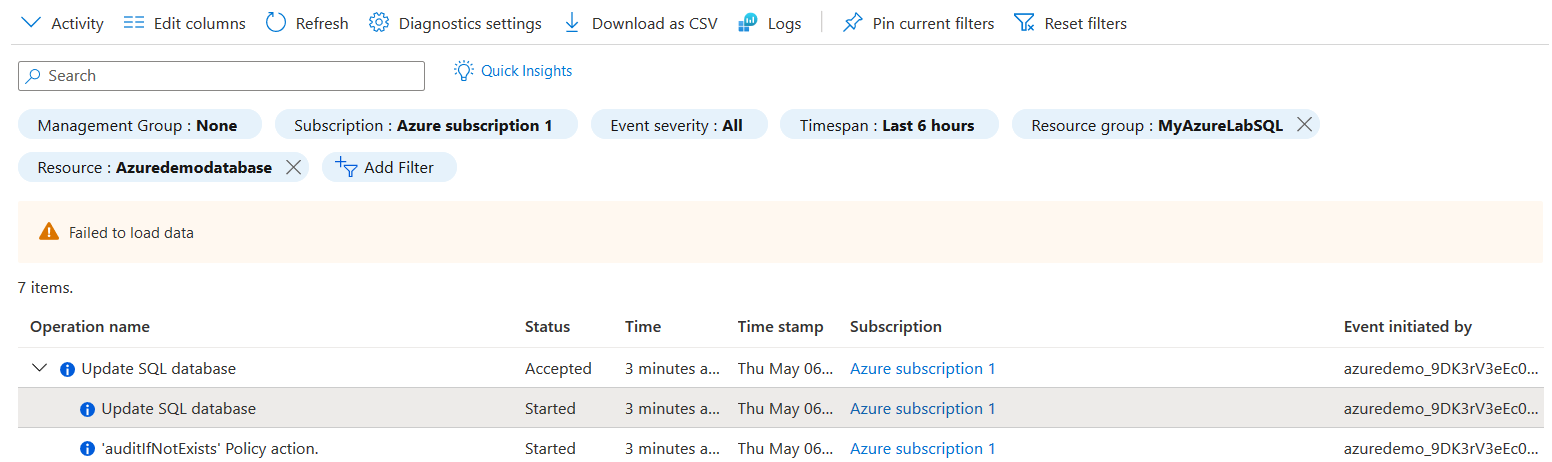Click the Quick Insights lightbulb icon
The image size is (1552, 462).
[463, 71]
